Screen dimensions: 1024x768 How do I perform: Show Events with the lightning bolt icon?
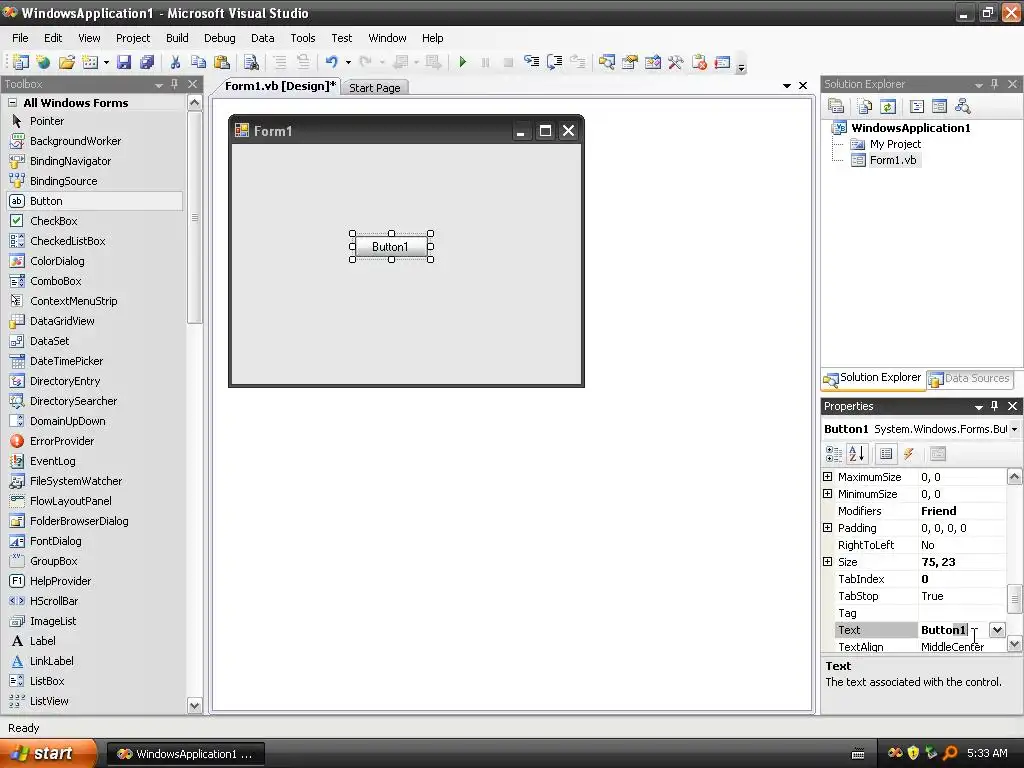tap(909, 453)
